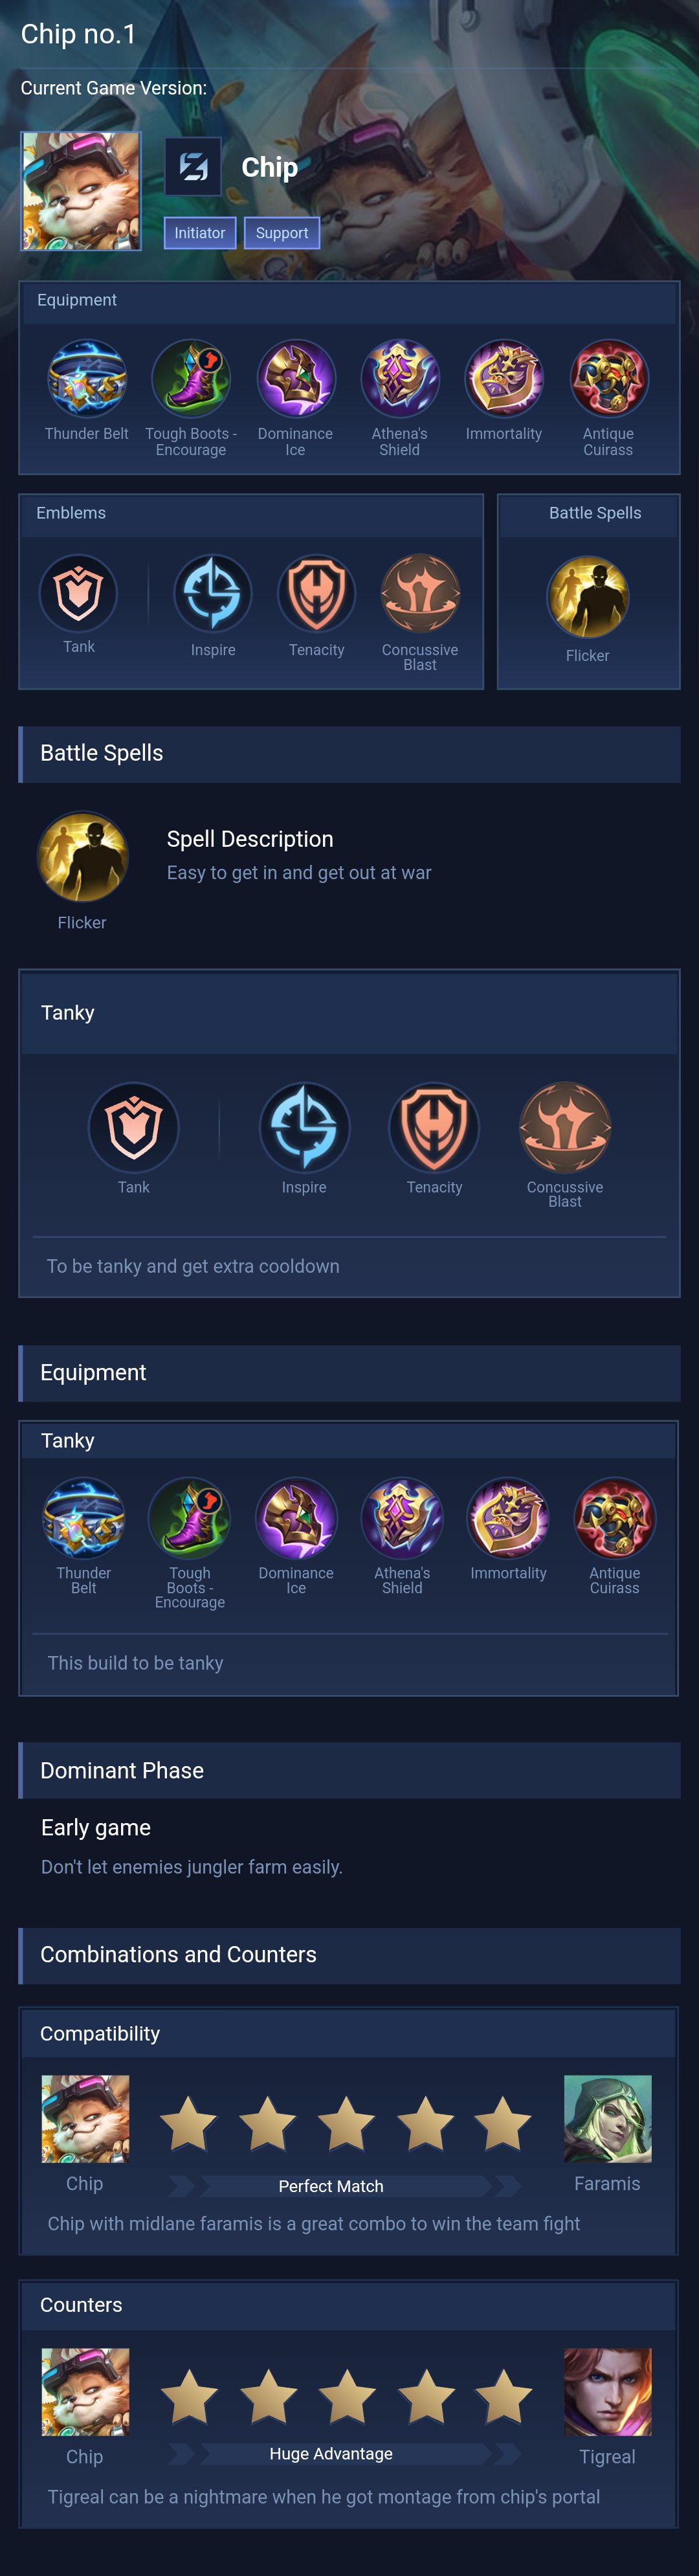Click the Chip role icon beside hero name
Image resolution: width=699 pixels, height=2576 pixels.
pos(193,166)
